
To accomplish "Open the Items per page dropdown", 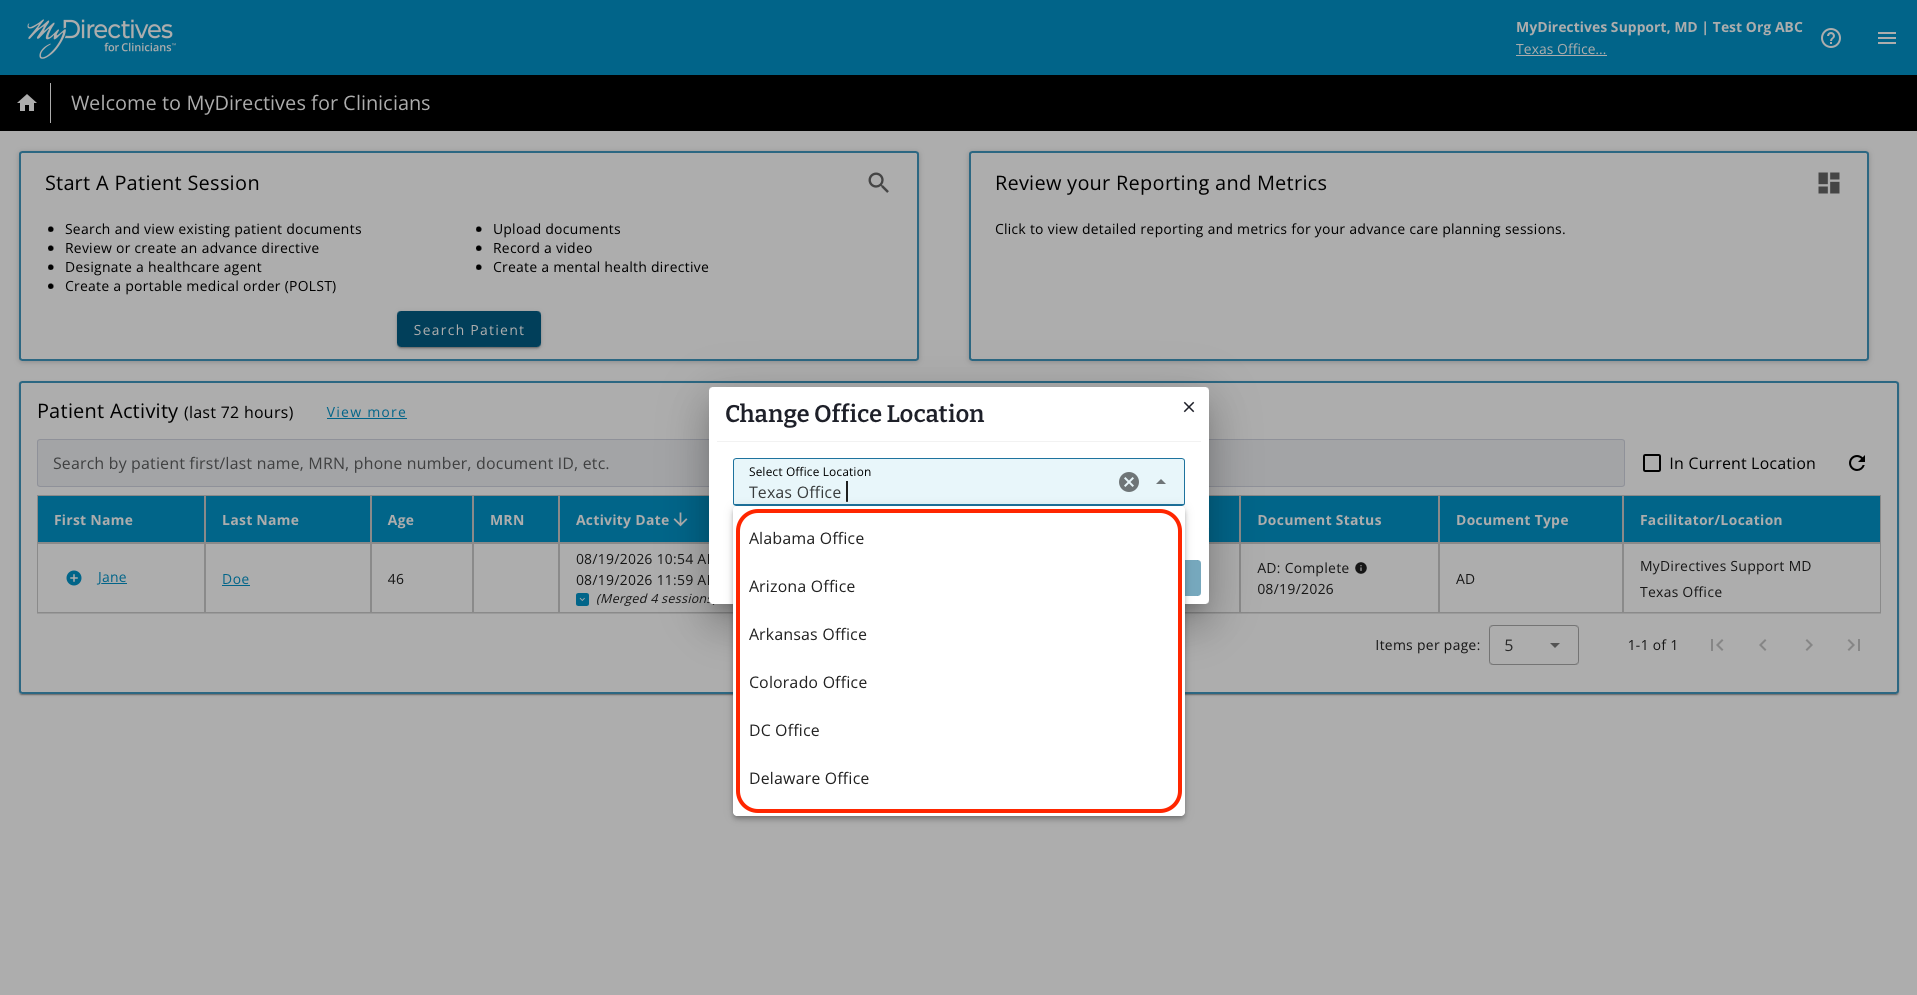I will click(1534, 645).
